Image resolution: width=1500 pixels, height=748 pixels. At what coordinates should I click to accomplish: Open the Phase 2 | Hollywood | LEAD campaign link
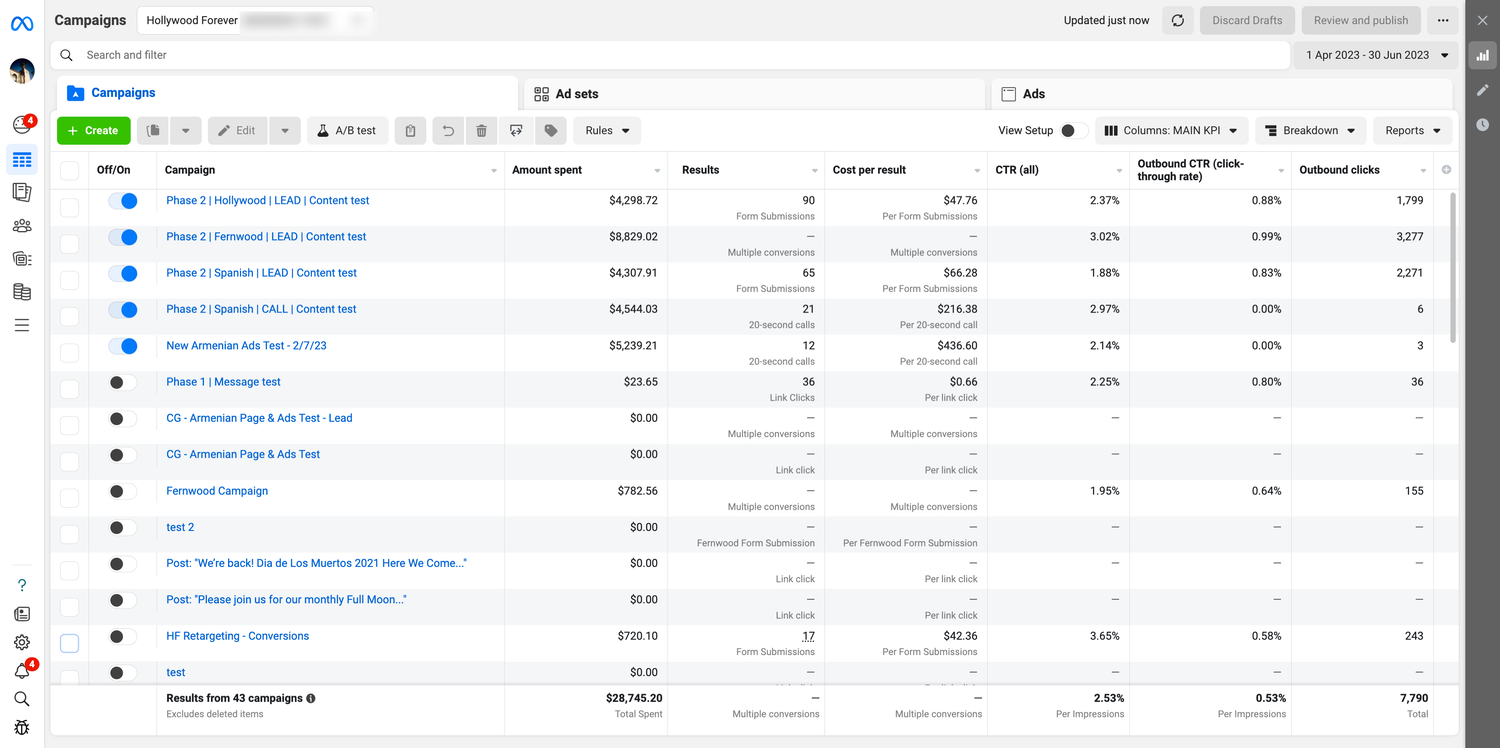click(267, 200)
